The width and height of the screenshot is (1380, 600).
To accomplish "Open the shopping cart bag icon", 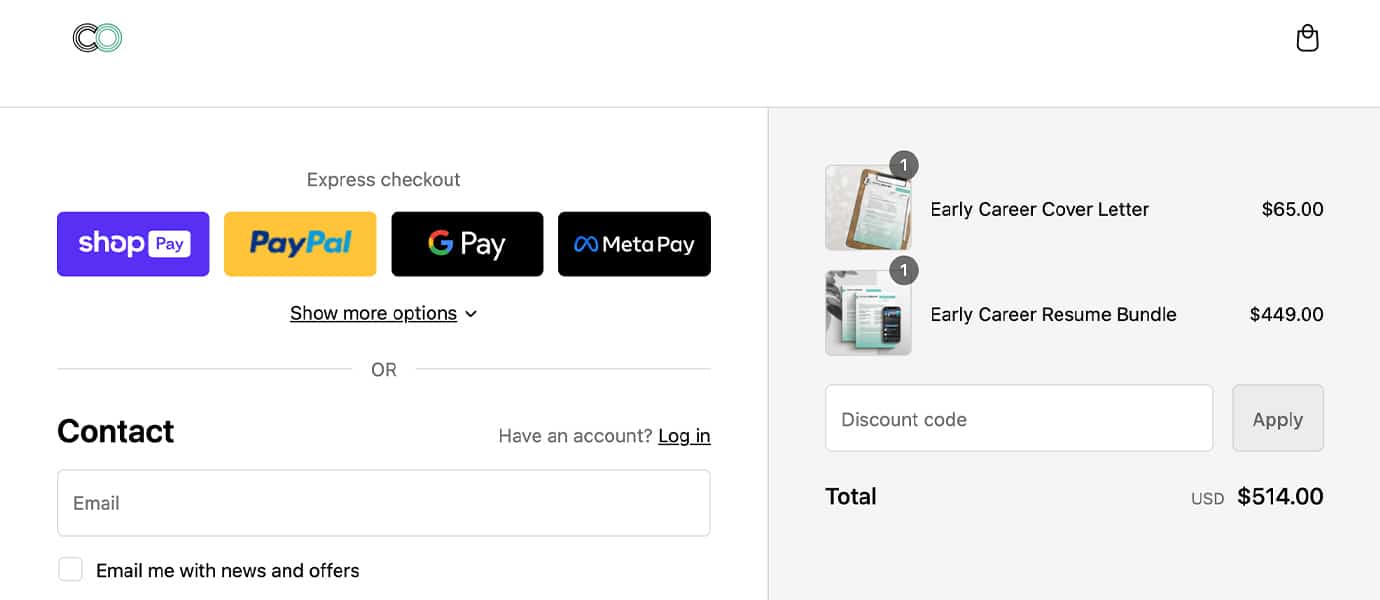I will 1307,37.
